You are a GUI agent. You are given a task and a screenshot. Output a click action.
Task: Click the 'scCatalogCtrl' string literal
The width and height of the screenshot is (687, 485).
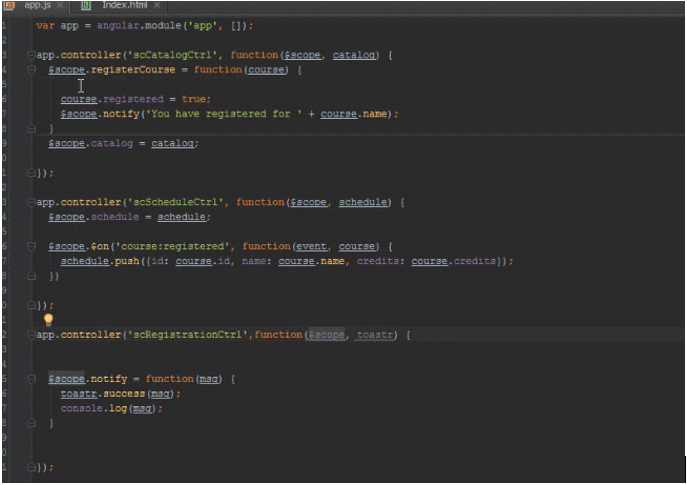pos(172,55)
